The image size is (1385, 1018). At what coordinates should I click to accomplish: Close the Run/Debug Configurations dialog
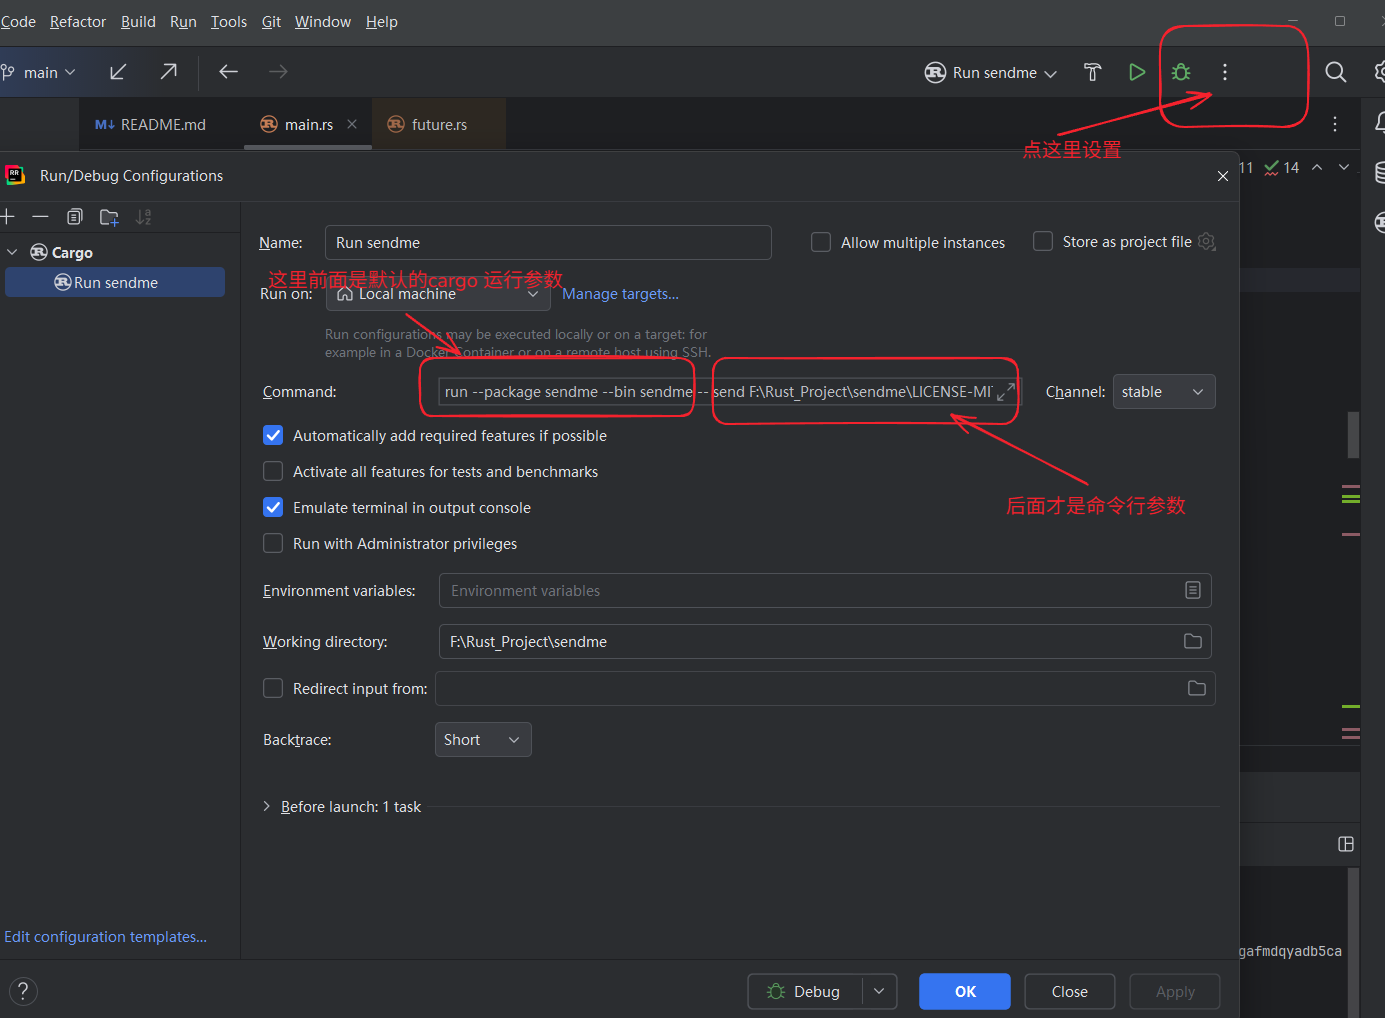pyautogui.click(x=1223, y=176)
